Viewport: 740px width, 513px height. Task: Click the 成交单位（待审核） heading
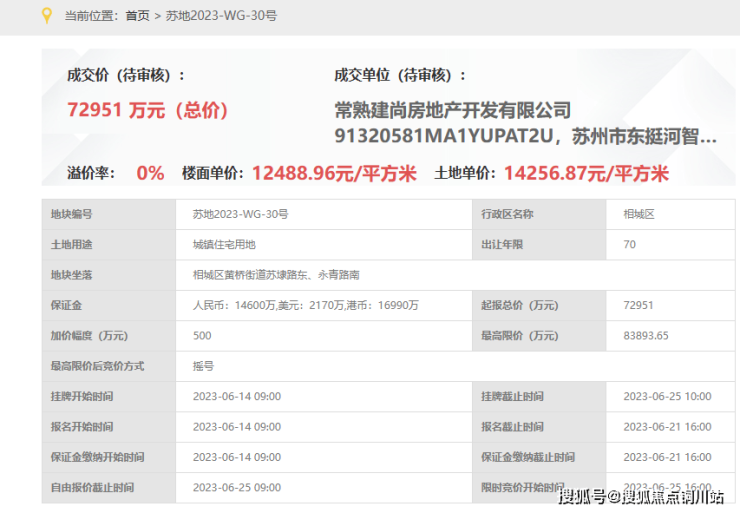point(400,75)
